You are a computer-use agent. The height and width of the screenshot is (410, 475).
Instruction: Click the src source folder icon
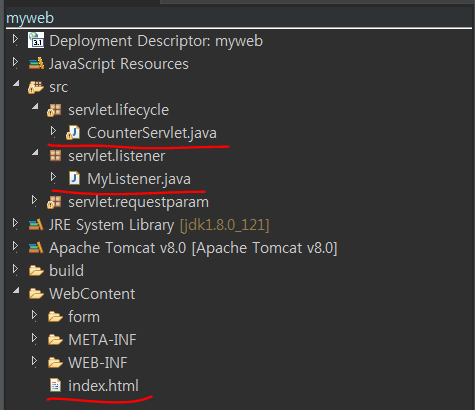coord(36,87)
